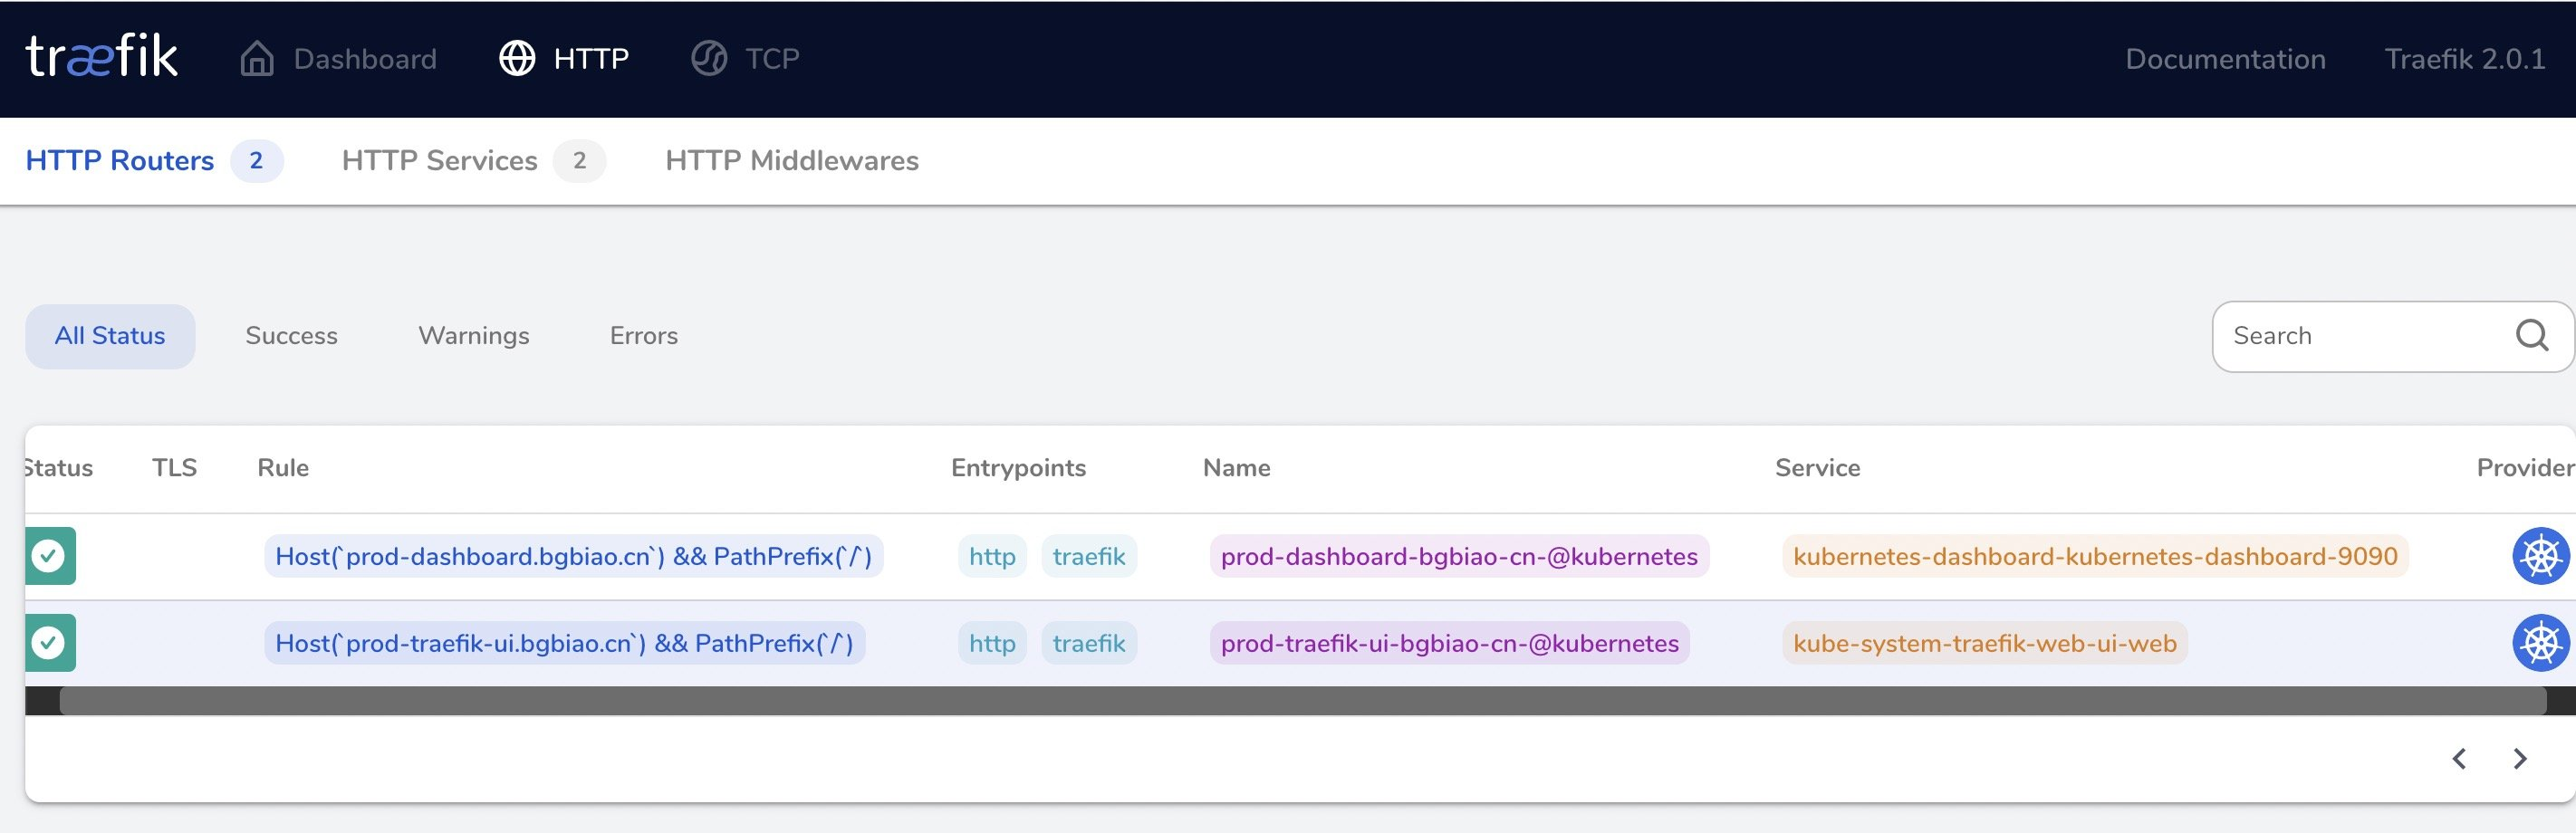
Task: Open the TCP nav item
Action: coord(745,58)
